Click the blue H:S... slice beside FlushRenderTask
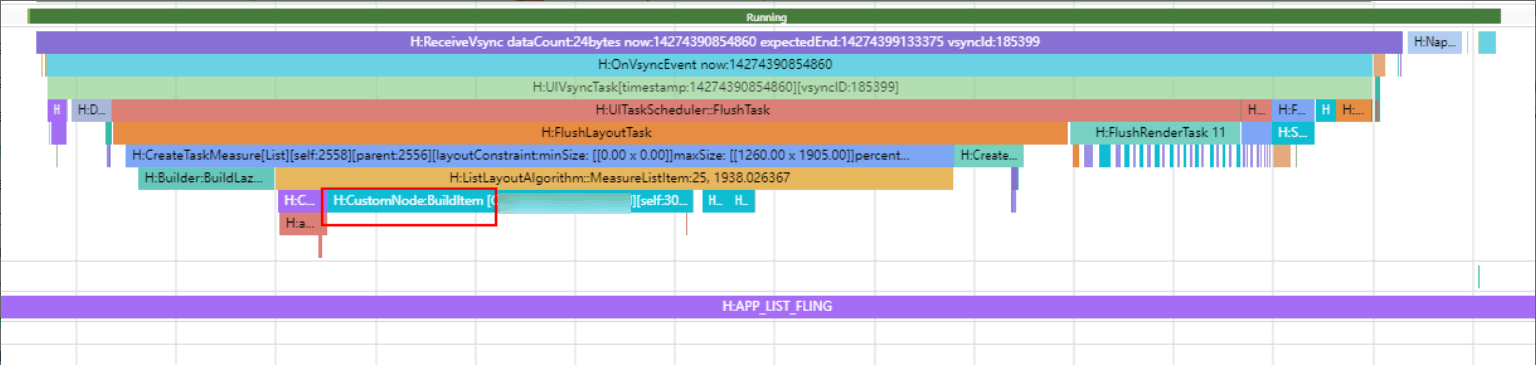The width and height of the screenshot is (1536, 365). 1293,132
